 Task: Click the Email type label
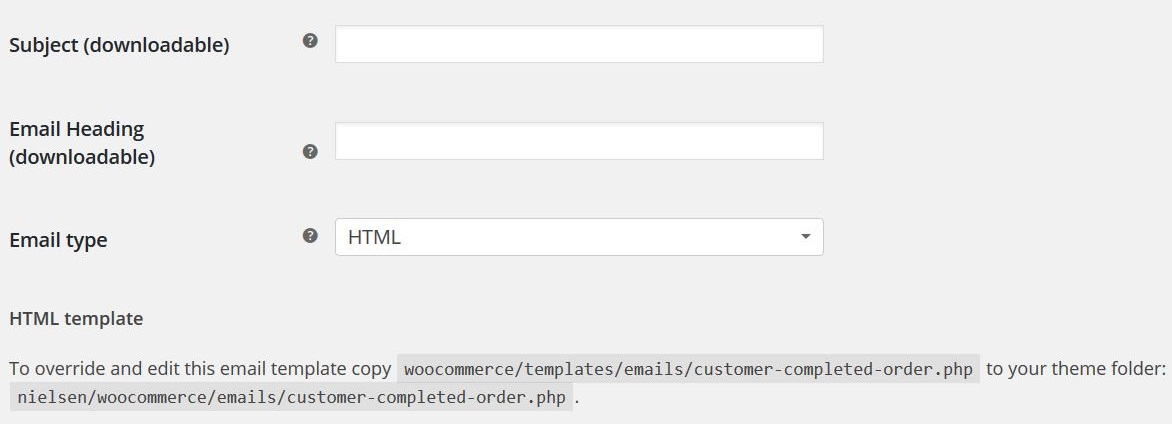pos(58,240)
